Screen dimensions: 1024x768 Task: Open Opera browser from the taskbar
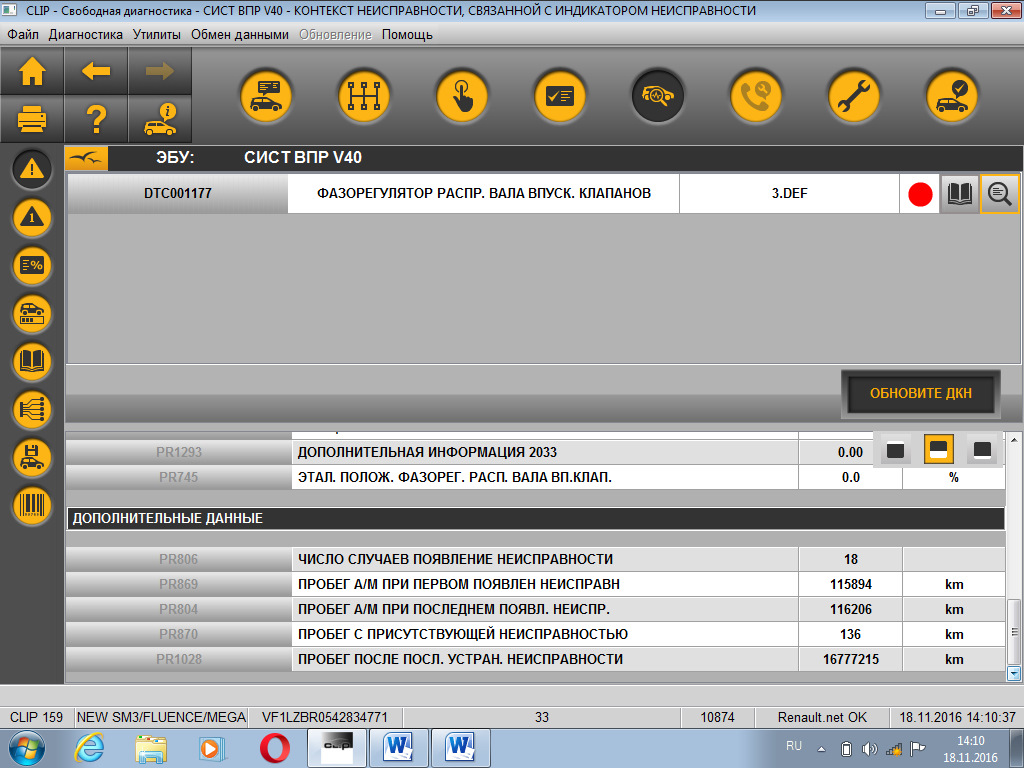(275, 748)
